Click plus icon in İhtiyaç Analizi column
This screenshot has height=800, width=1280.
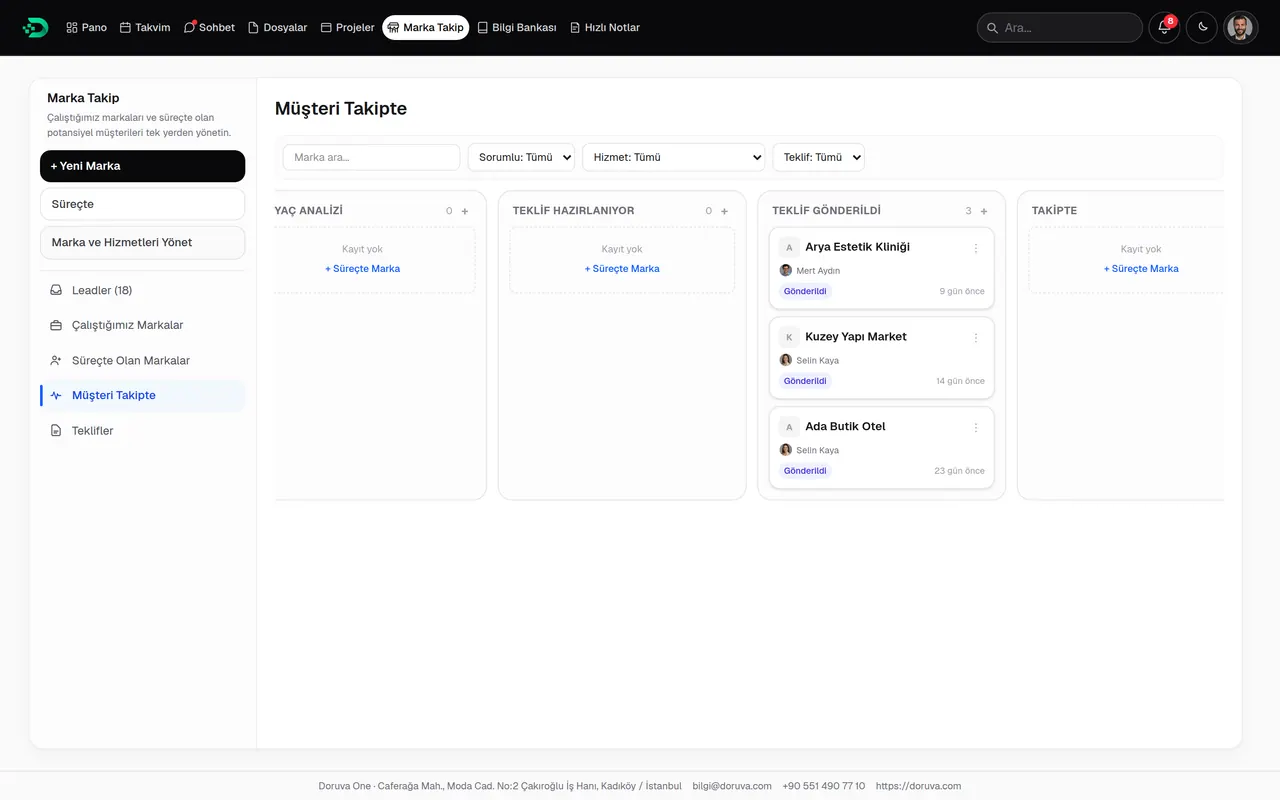465,211
